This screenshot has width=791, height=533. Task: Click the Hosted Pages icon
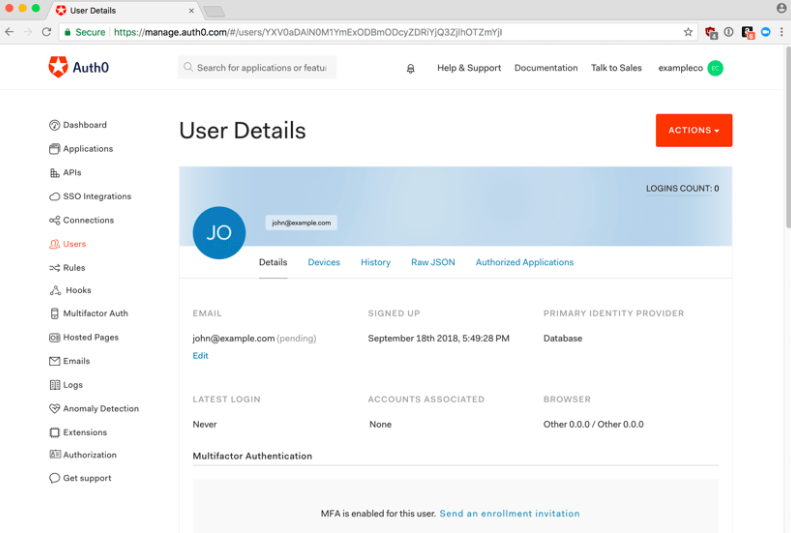point(54,337)
